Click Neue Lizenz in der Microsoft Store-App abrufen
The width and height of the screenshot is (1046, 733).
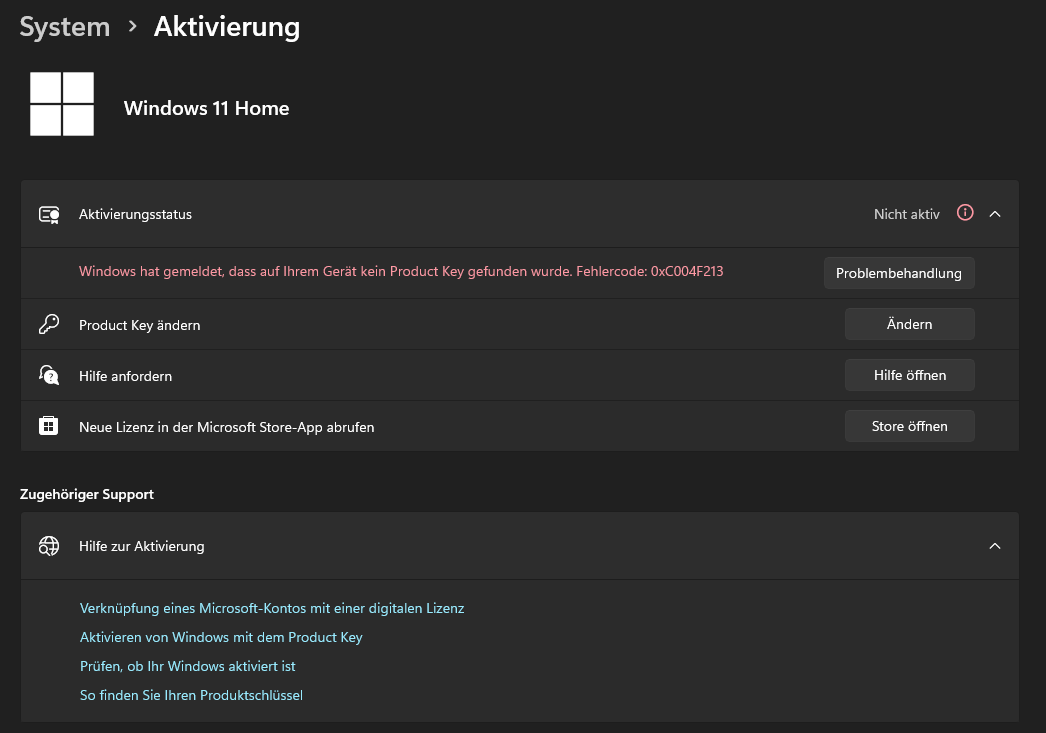coord(227,428)
